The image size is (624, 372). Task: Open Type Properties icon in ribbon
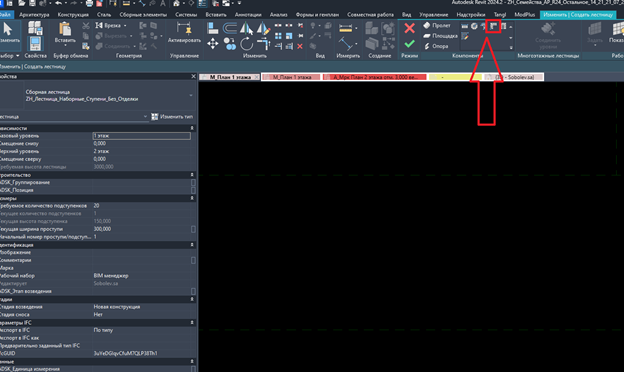click(35, 28)
